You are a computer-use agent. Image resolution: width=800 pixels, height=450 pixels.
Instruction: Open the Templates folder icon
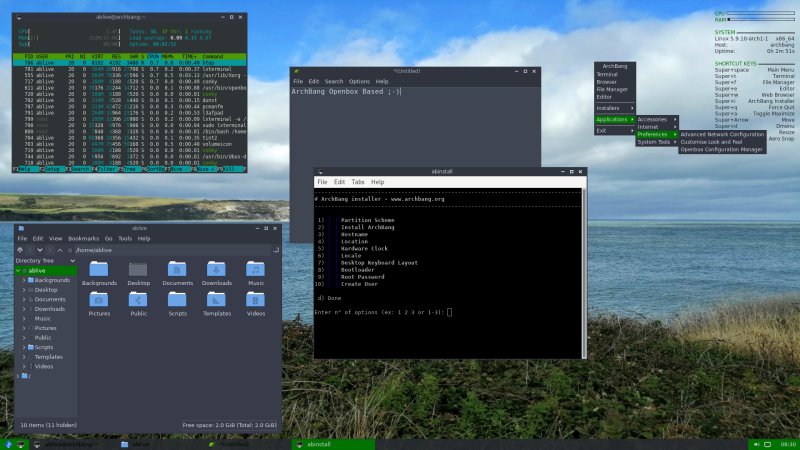point(216,299)
